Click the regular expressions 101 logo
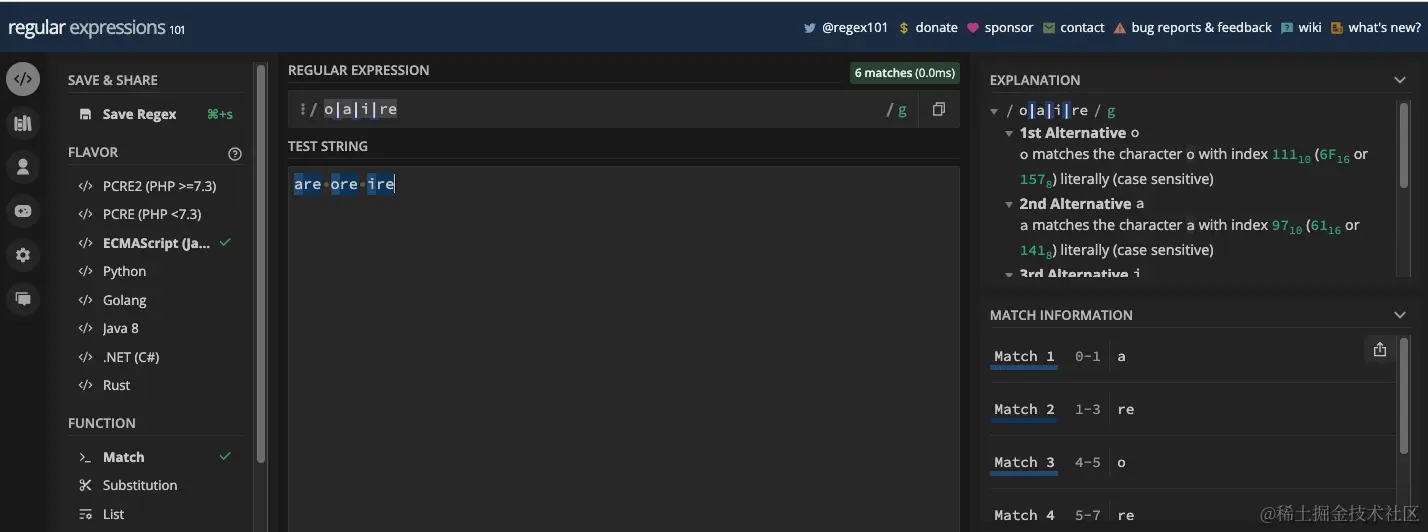Image resolution: width=1428 pixels, height=532 pixels. pos(97,28)
